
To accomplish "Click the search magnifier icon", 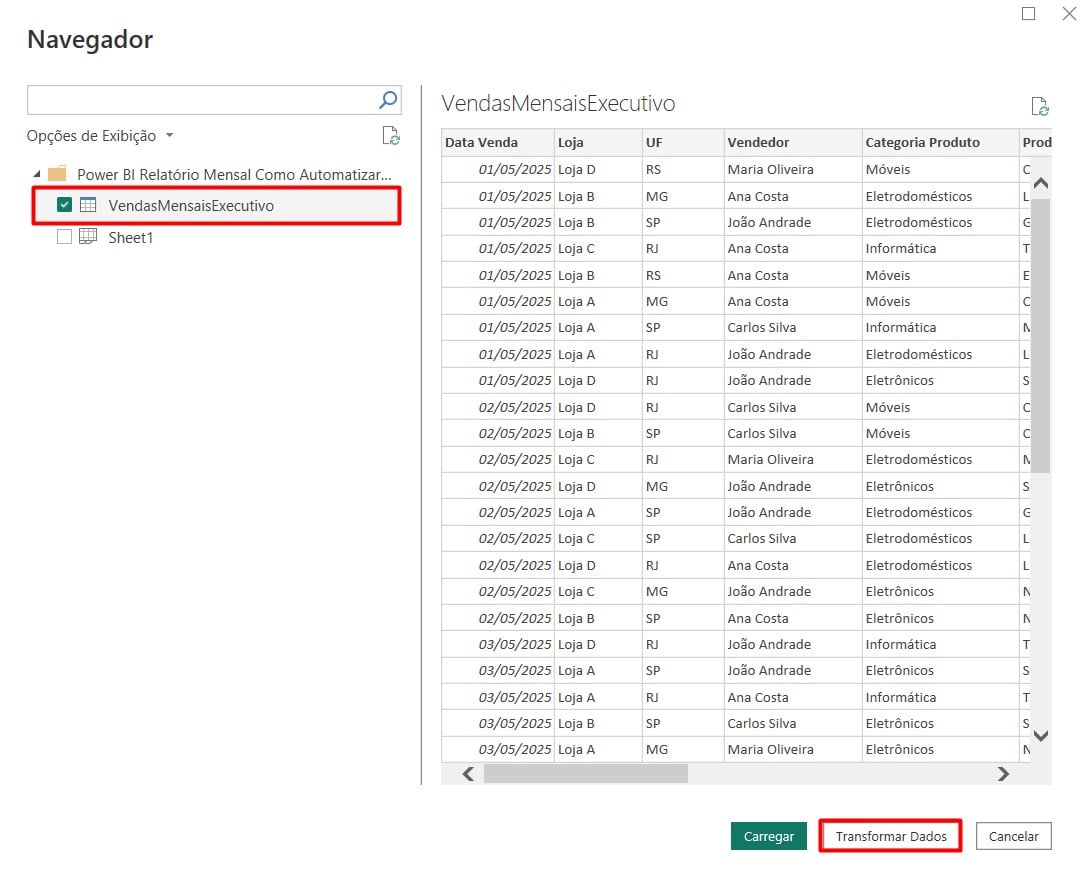I will (388, 100).
